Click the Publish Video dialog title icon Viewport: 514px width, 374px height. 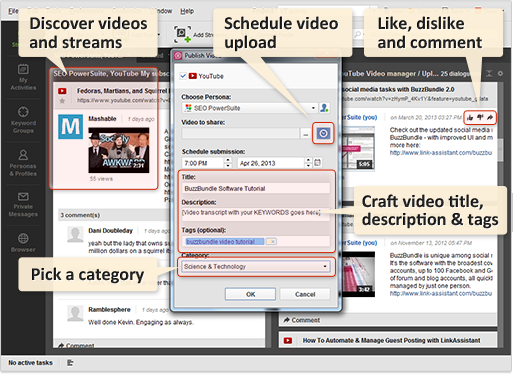(178, 56)
